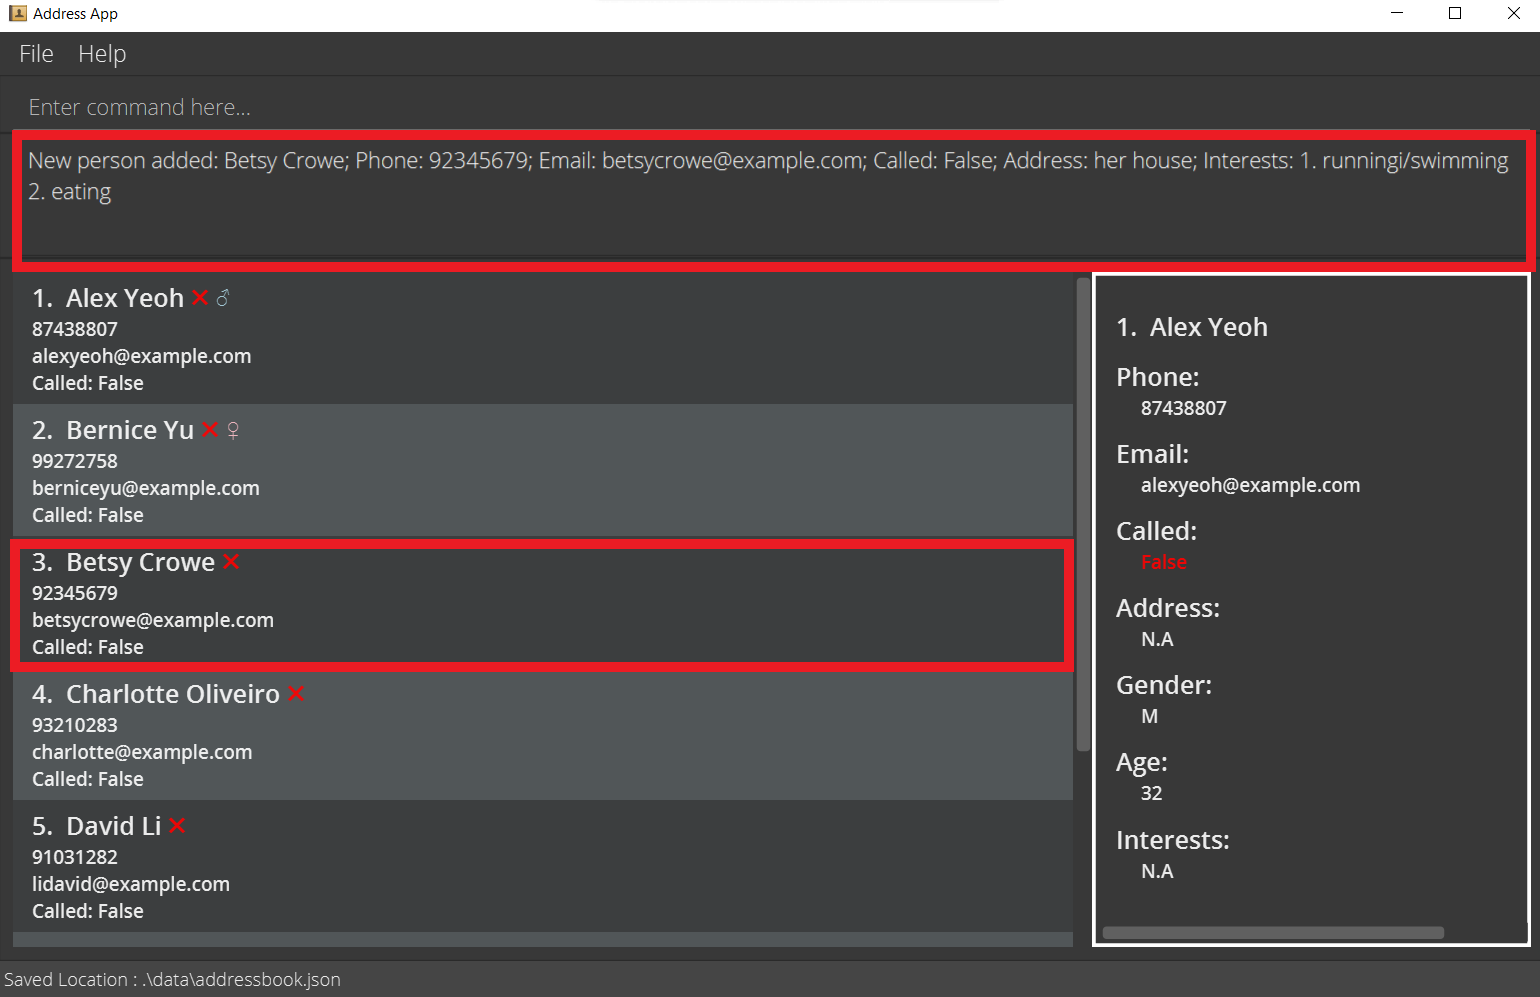The height and width of the screenshot is (997, 1540).
Task: Click the Address App title bar icon
Action: 17,13
